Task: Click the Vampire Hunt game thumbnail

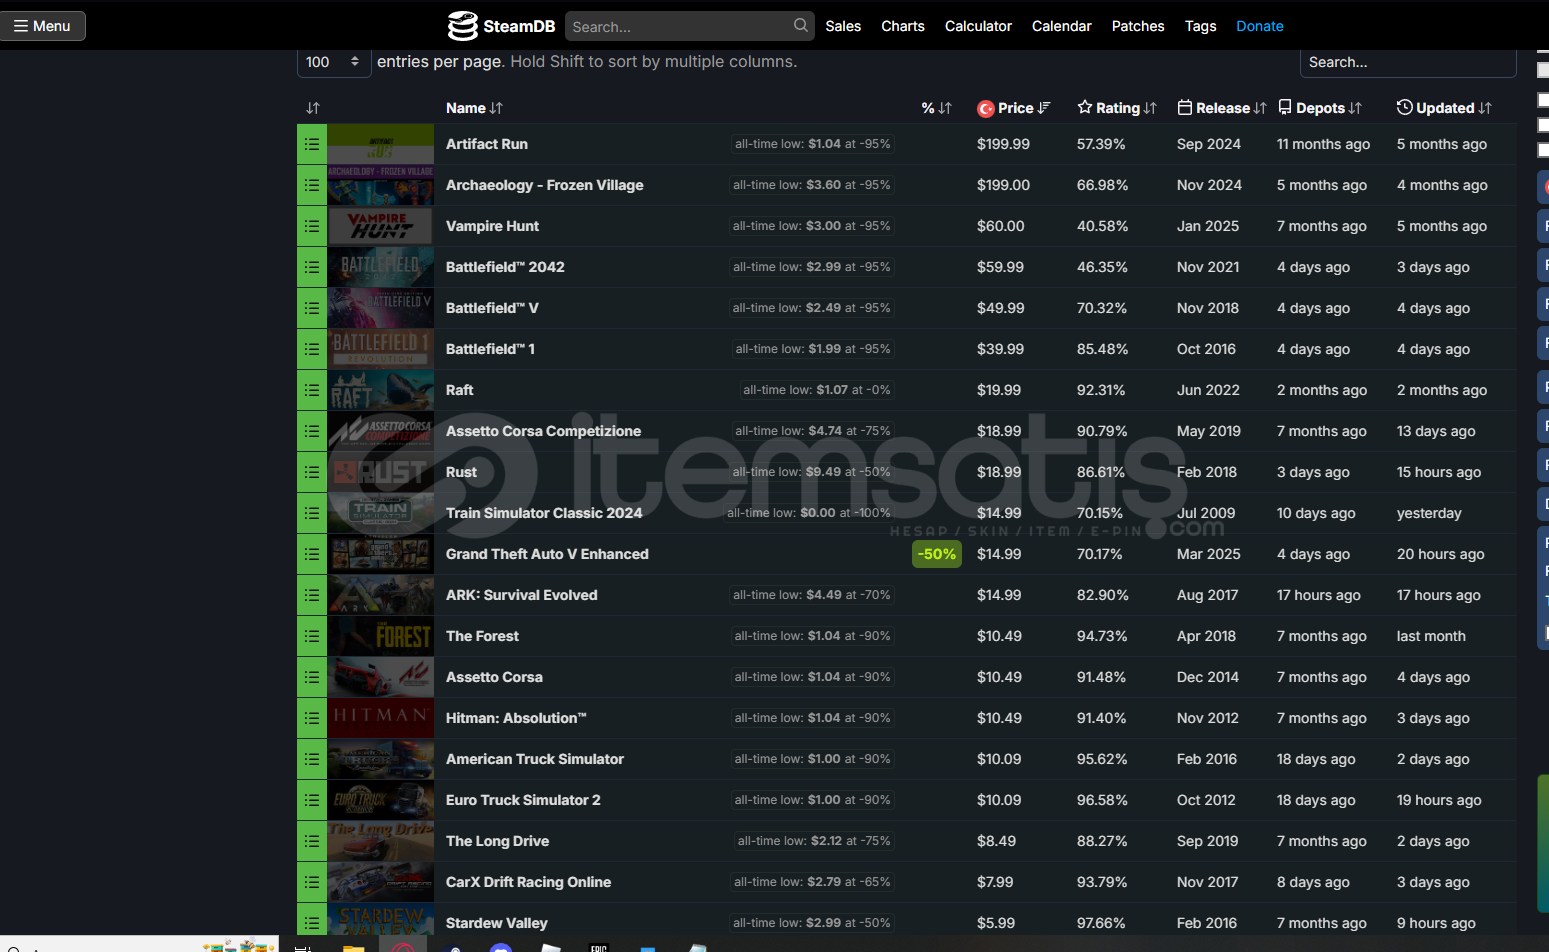Action: [x=381, y=226]
